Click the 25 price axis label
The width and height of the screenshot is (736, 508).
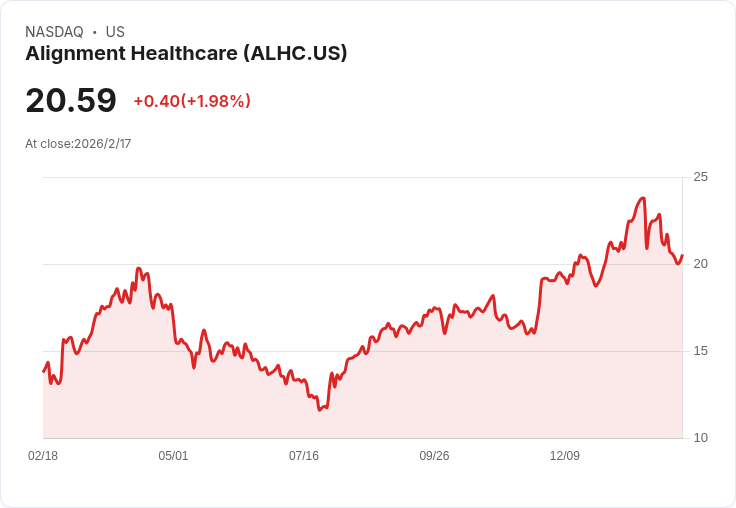[x=700, y=177]
